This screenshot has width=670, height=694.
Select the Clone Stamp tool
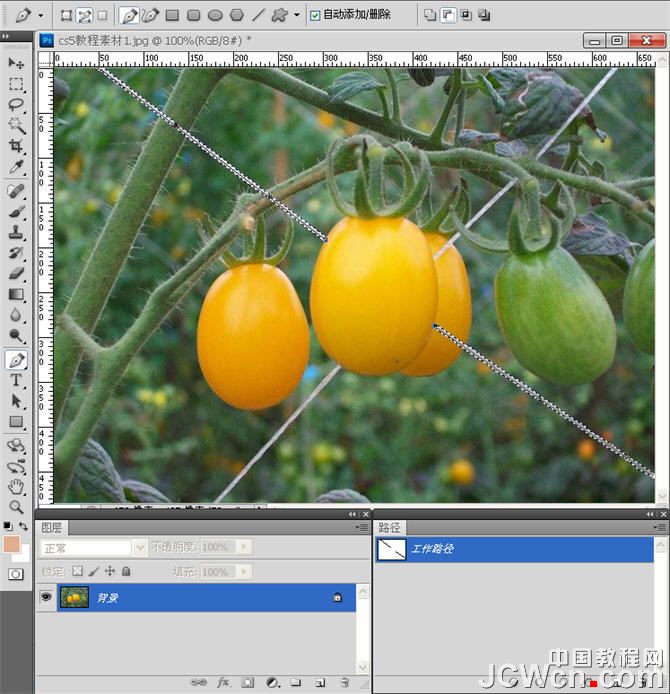[16, 232]
